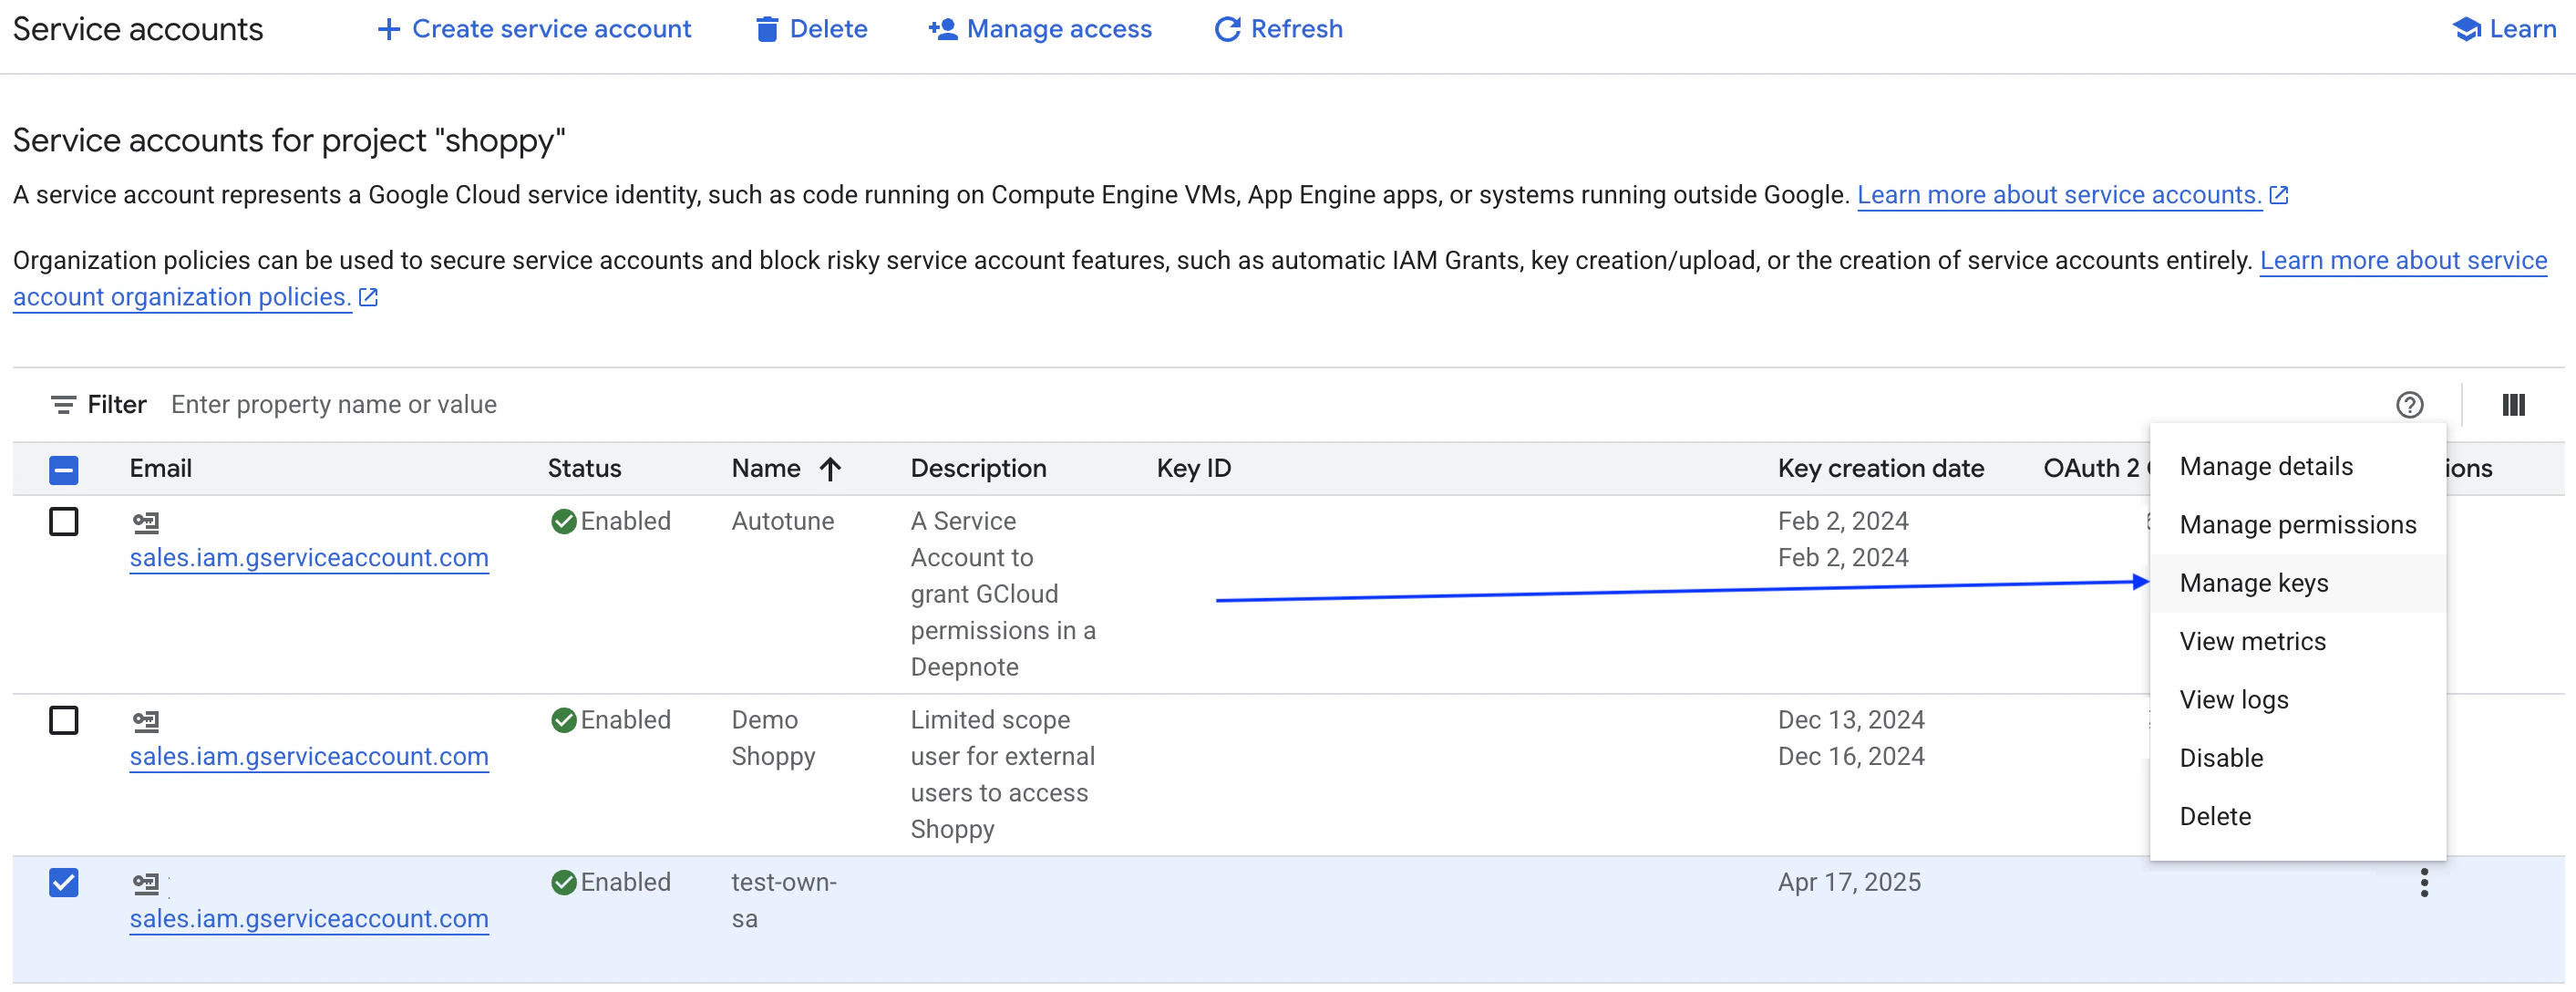
Task: Click the Filter lines icon
Action: pos(63,405)
